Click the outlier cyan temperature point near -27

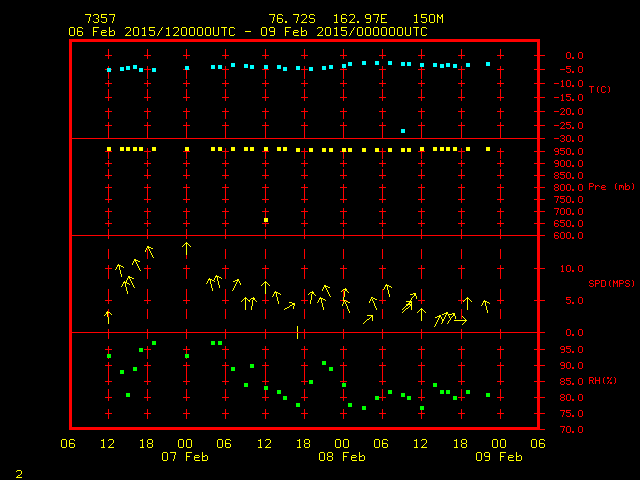pos(403,131)
